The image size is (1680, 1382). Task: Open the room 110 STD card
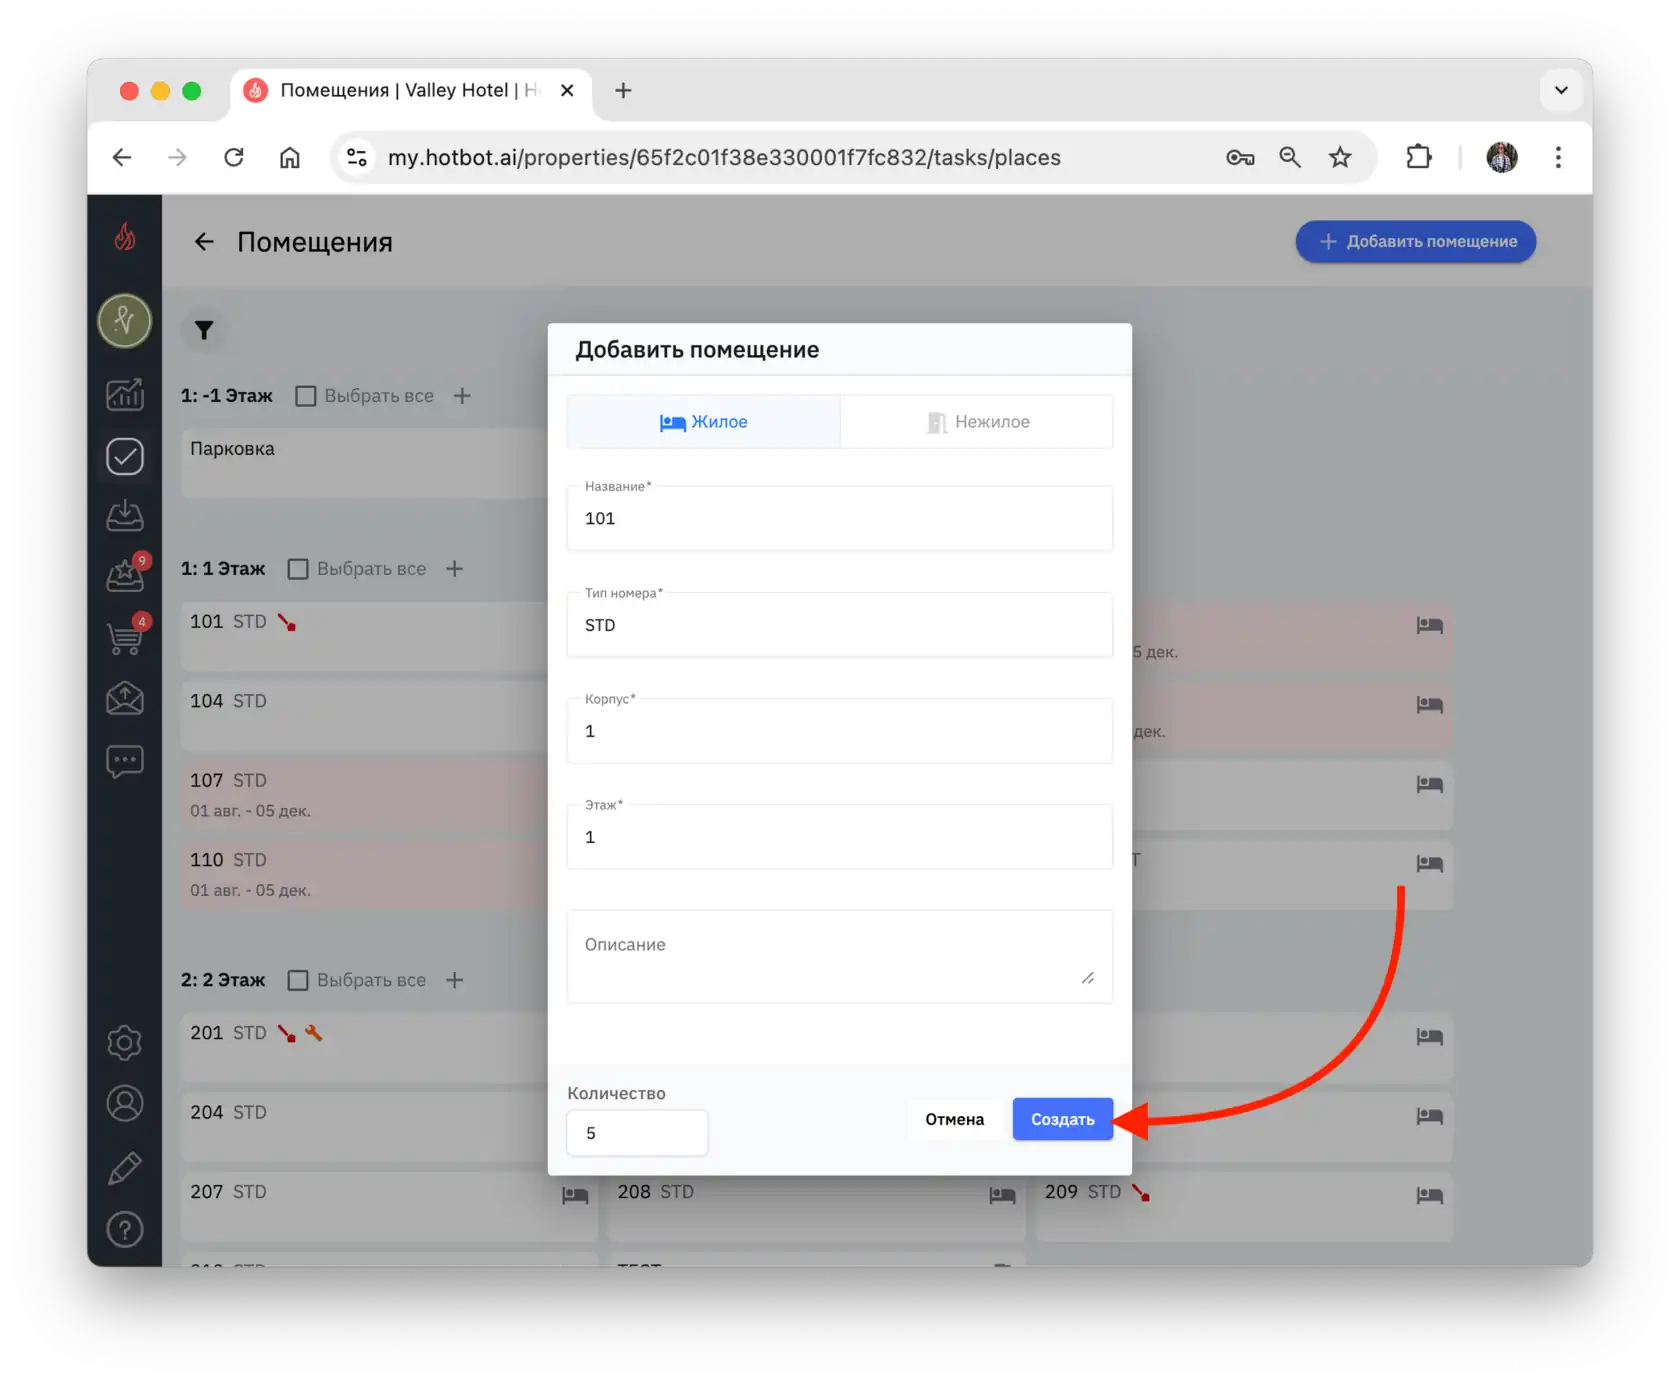click(x=365, y=875)
